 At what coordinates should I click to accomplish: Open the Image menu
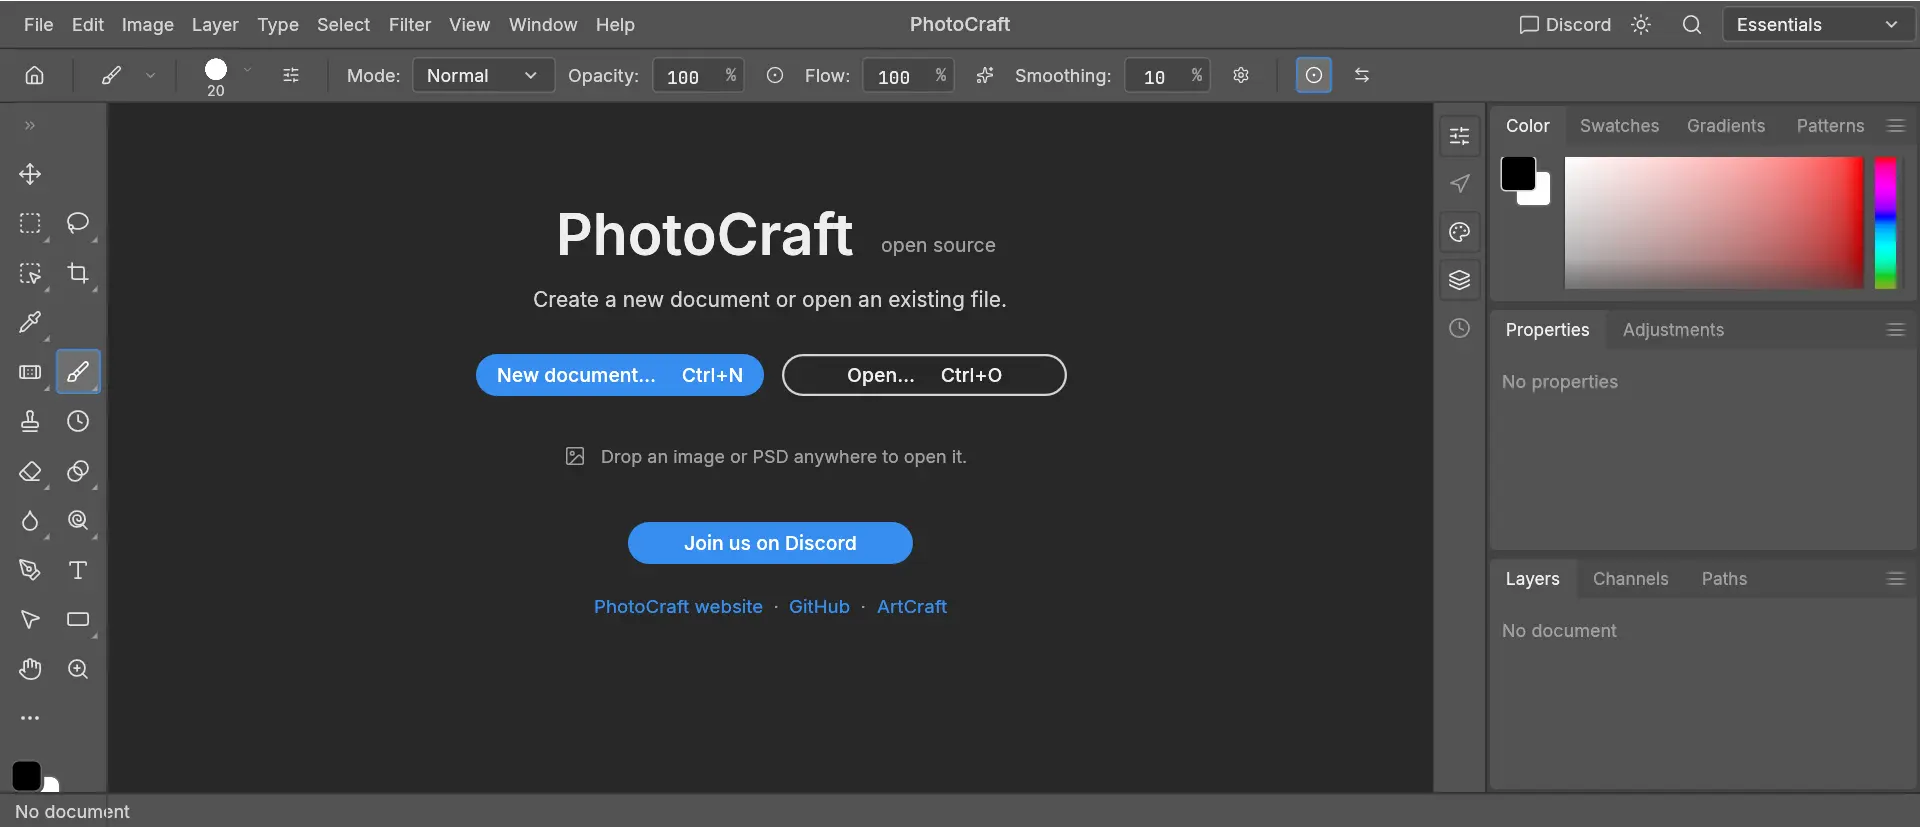pos(148,25)
